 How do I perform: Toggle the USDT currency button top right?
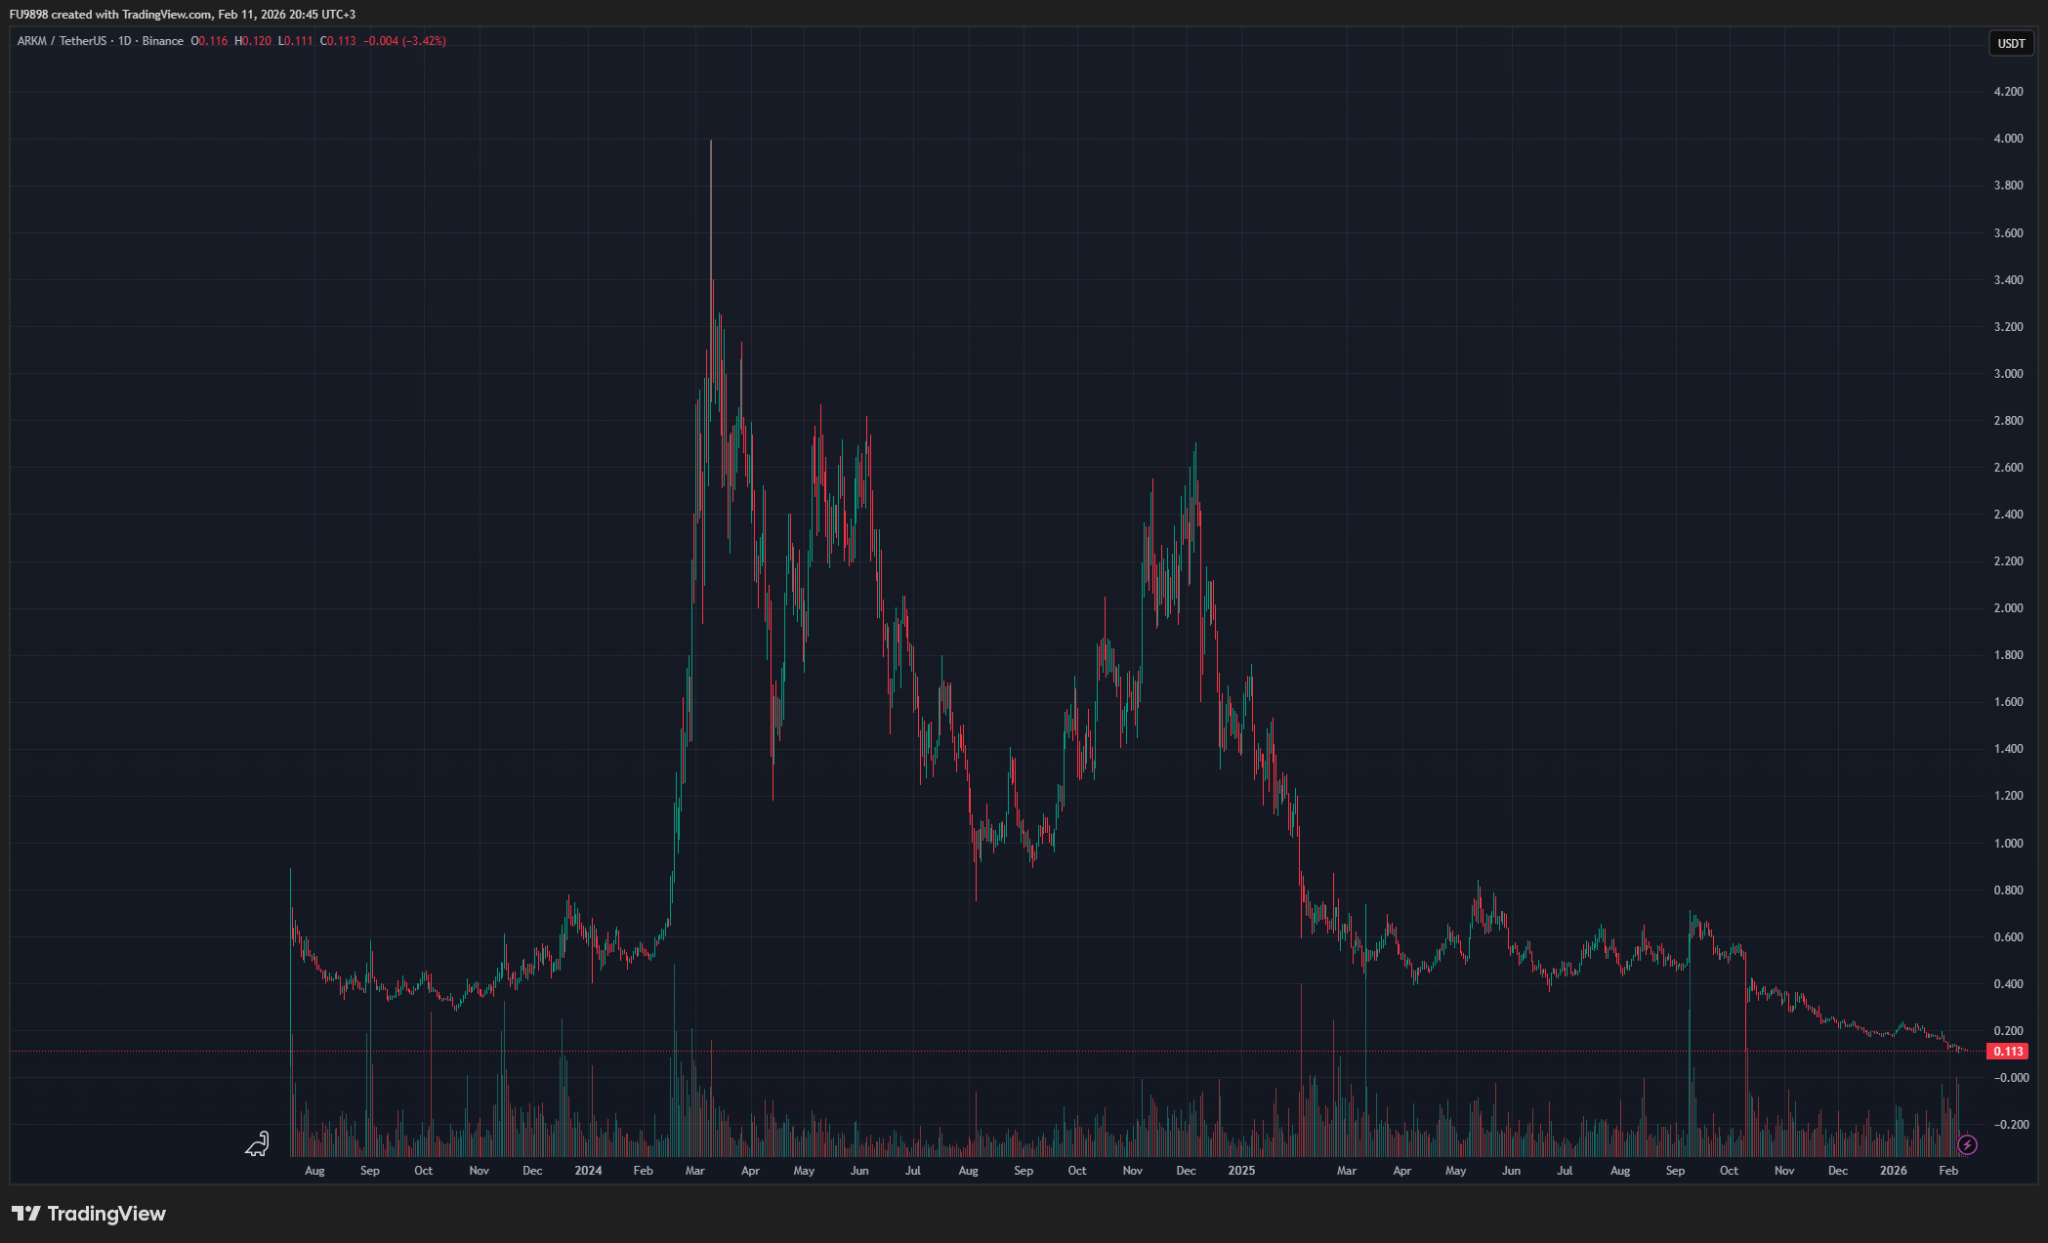2011,43
